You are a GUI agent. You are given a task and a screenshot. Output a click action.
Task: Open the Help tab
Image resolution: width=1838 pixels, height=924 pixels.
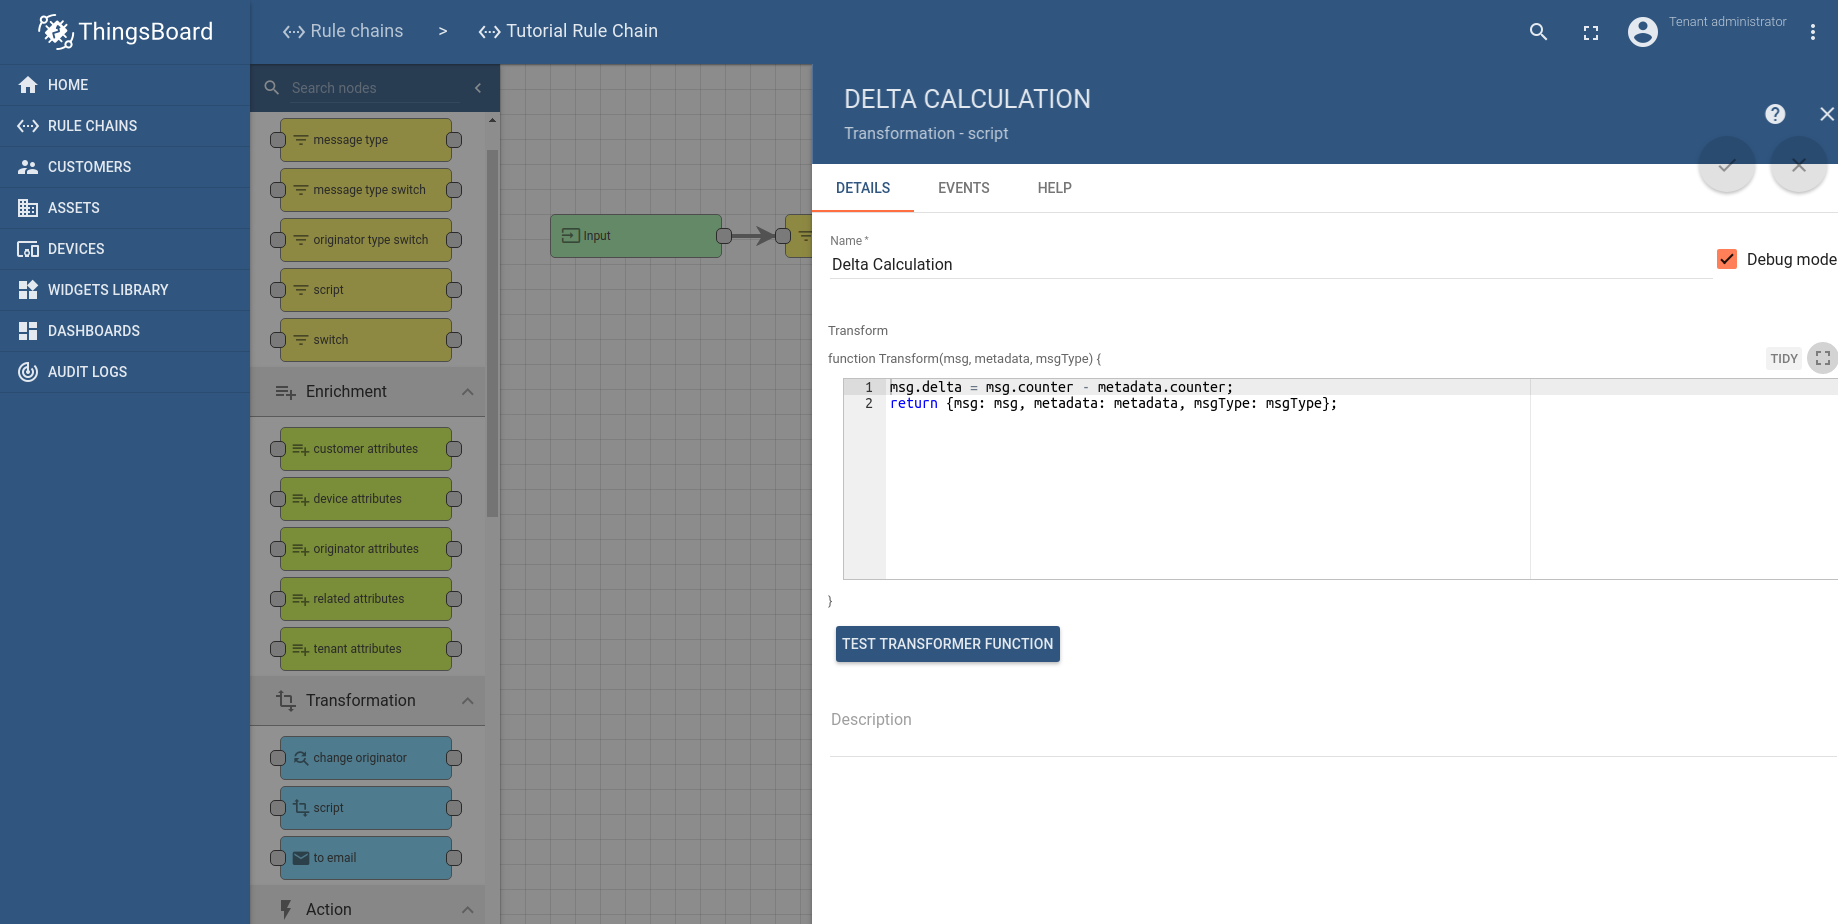coord(1054,188)
